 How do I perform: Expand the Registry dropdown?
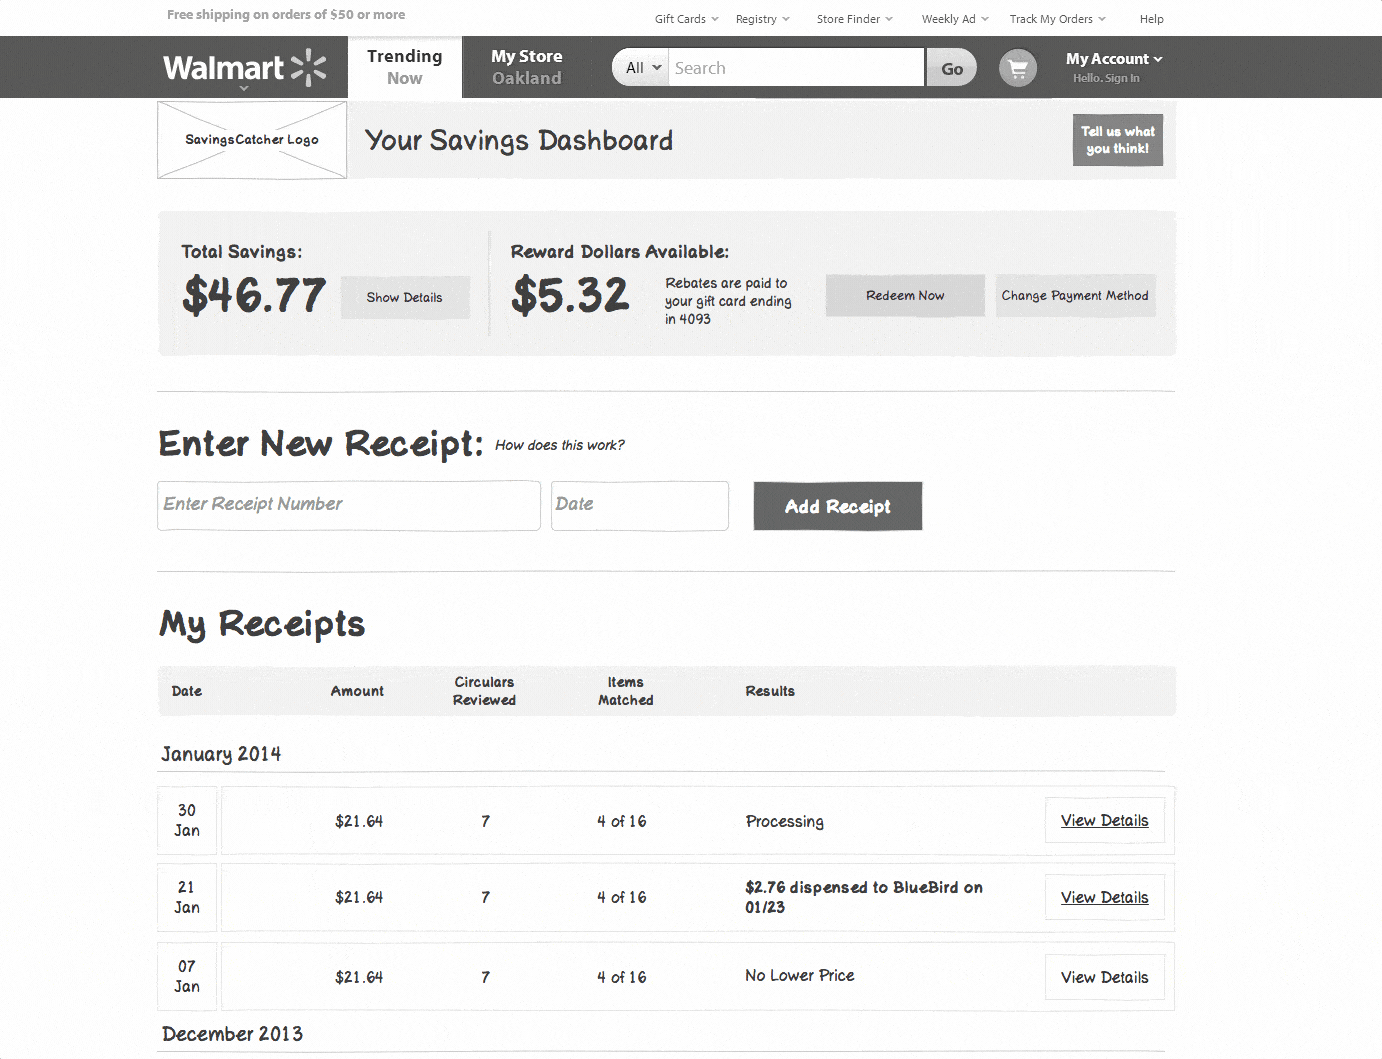click(x=762, y=19)
